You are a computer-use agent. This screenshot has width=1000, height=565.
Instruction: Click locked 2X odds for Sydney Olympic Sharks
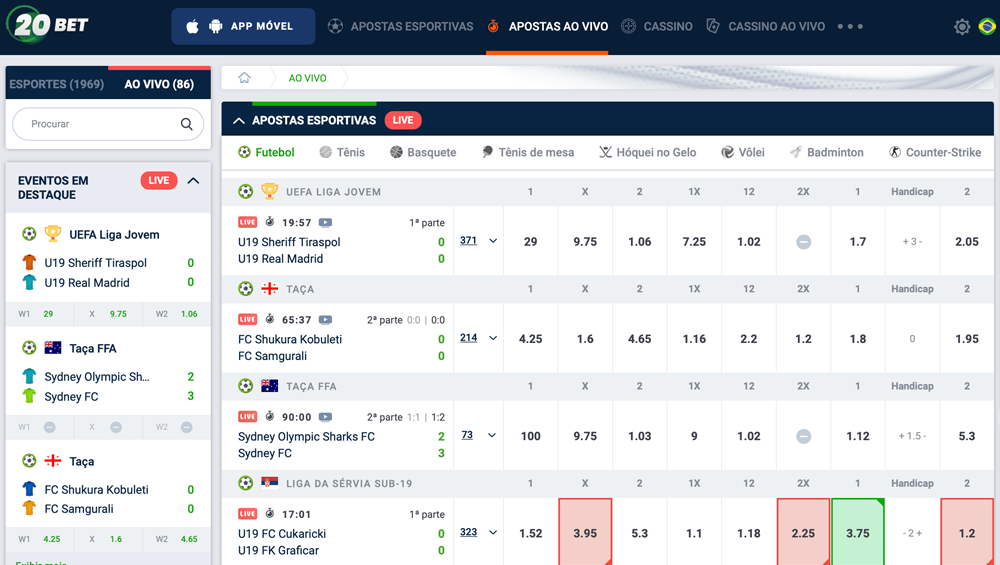(x=804, y=436)
